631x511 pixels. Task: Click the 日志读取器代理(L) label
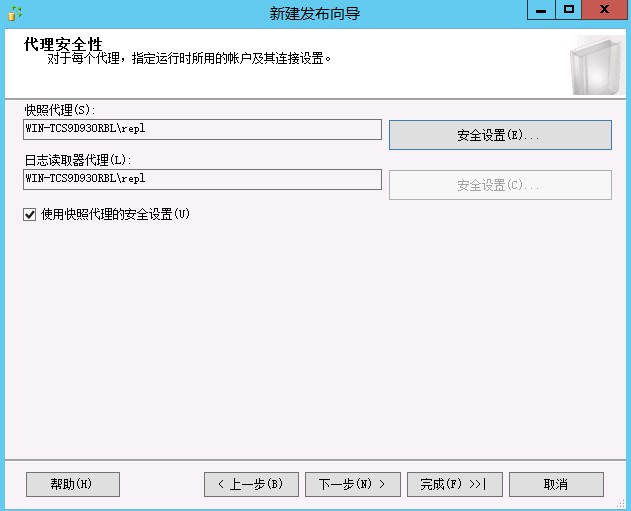[78, 159]
